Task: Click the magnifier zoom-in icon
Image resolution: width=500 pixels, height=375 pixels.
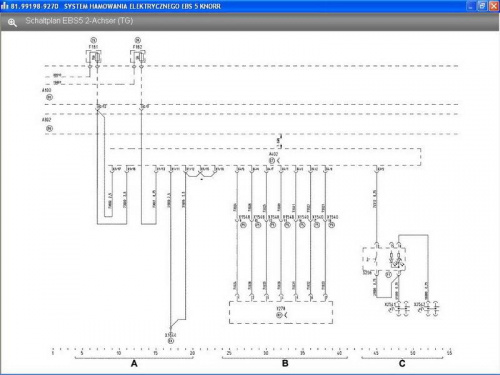Action: tap(12, 23)
